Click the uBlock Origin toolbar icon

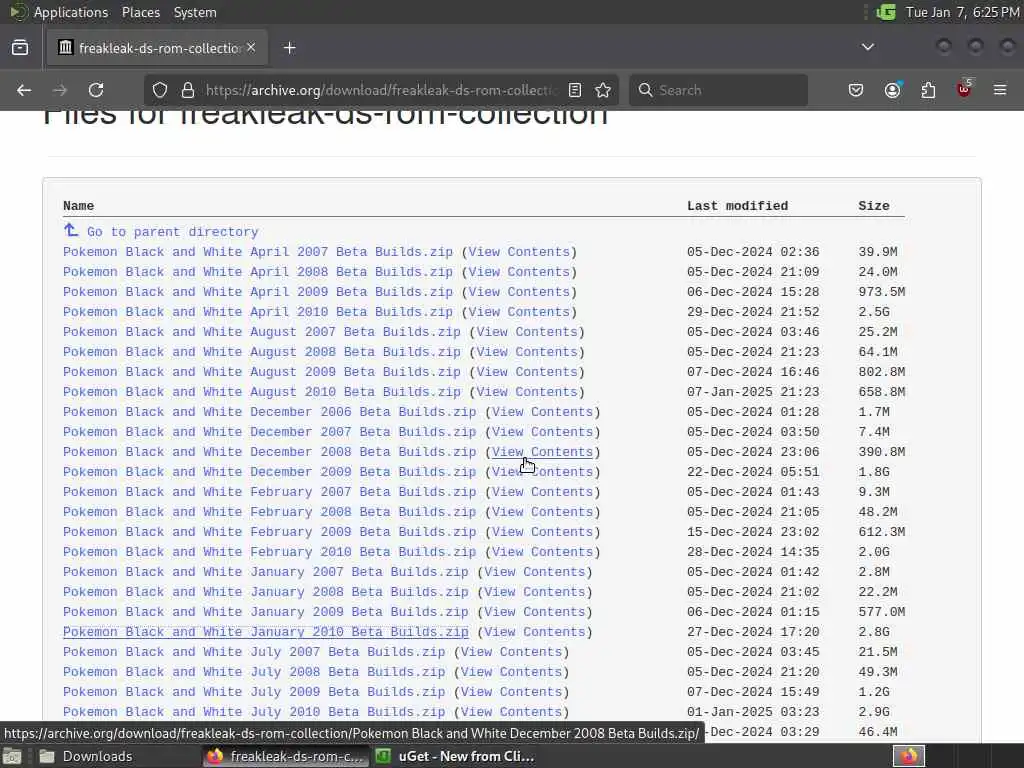tap(964, 89)
